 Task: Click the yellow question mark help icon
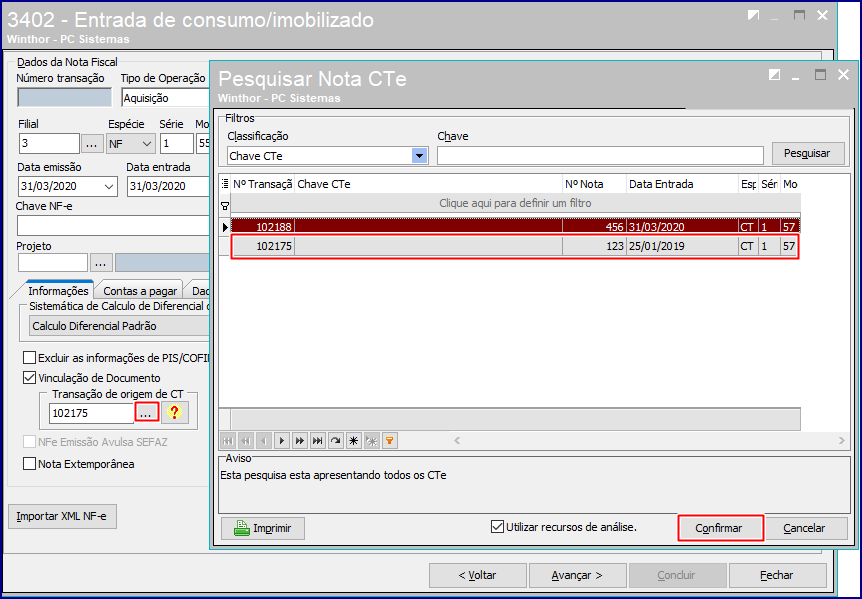point(175,412)
